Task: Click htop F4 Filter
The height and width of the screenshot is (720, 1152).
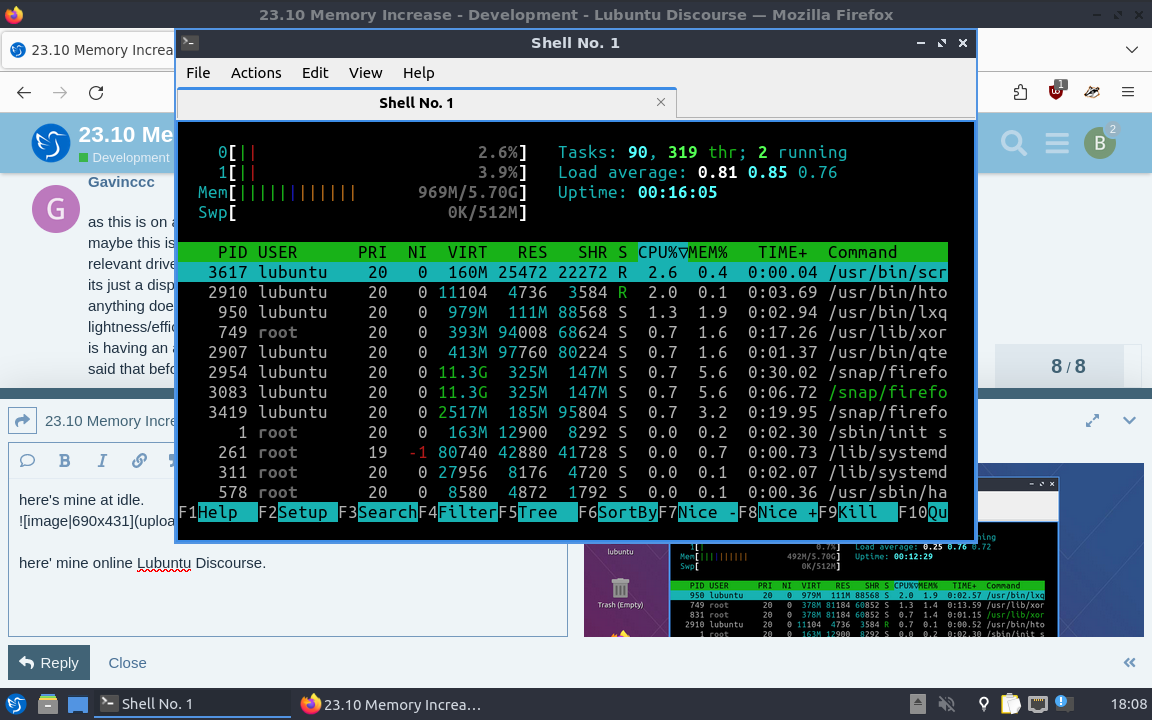Action: [x=458, y=512]
